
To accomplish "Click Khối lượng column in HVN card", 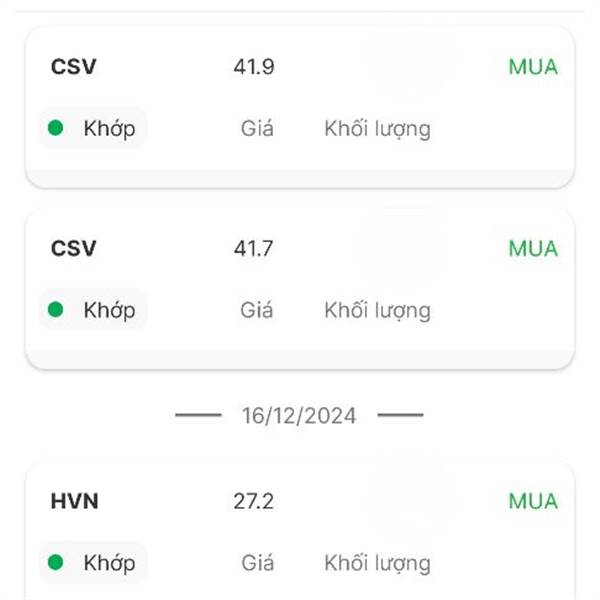I will [x=378, y=564].
